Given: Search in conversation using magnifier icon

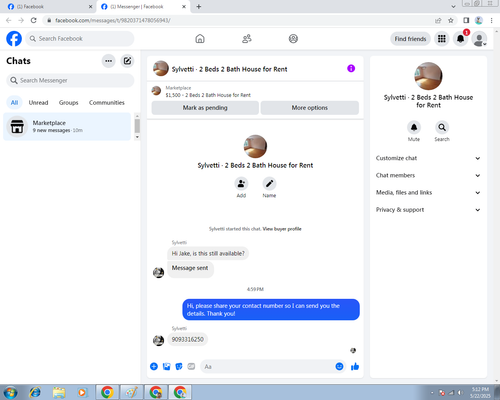Looking at the screenshot, I should 442,127.
